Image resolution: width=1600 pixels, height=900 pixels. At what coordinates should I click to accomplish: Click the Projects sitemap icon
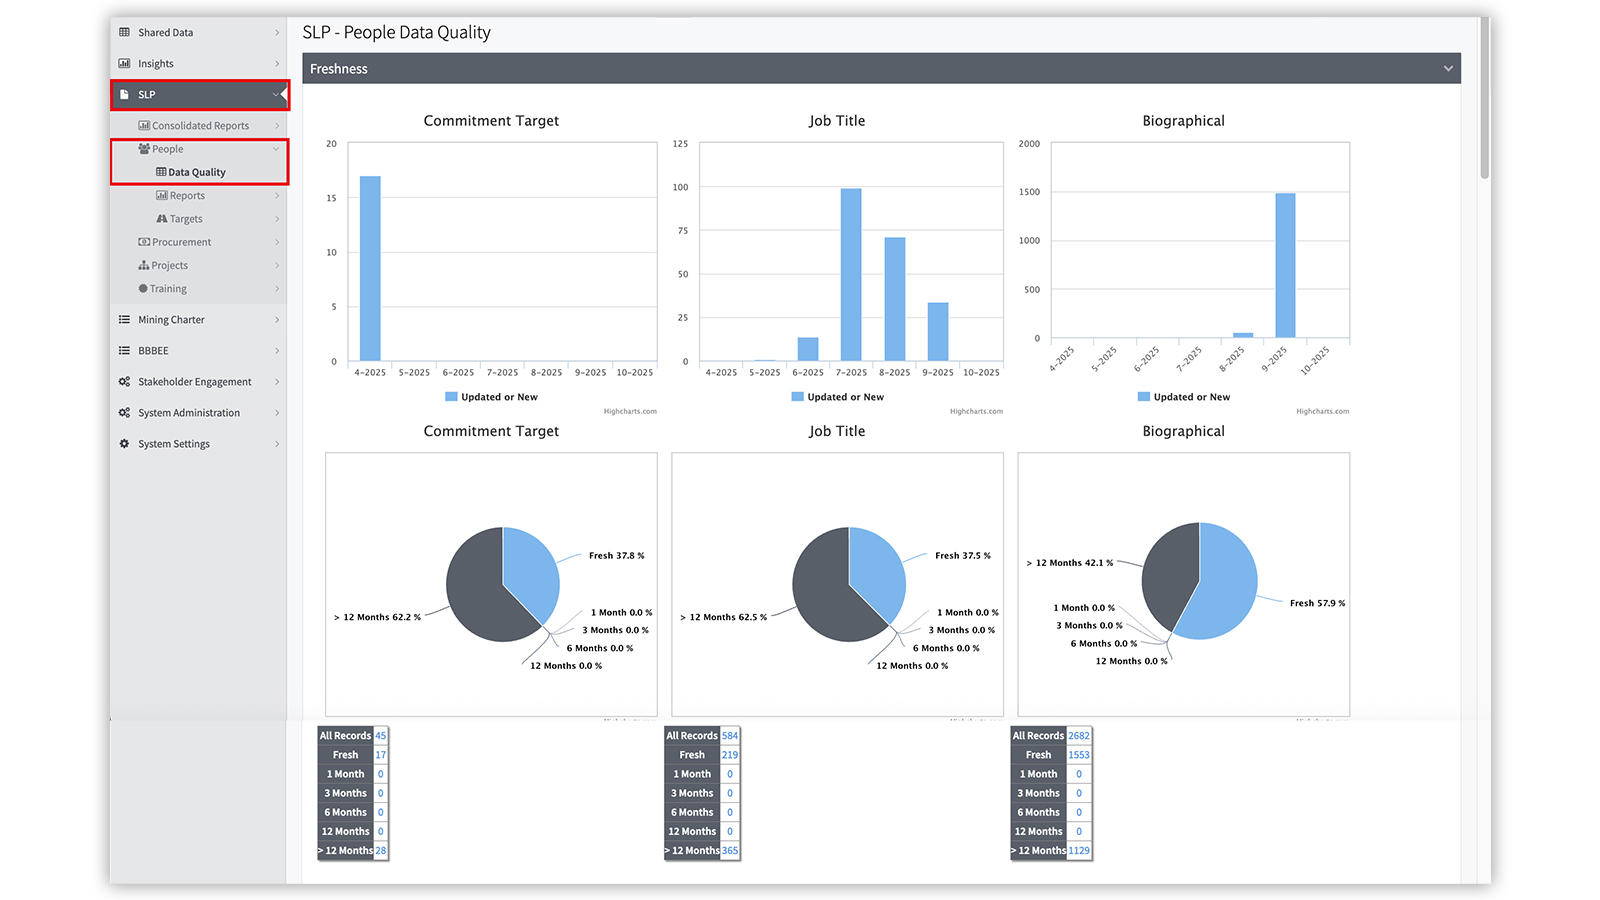pos(144,266)
